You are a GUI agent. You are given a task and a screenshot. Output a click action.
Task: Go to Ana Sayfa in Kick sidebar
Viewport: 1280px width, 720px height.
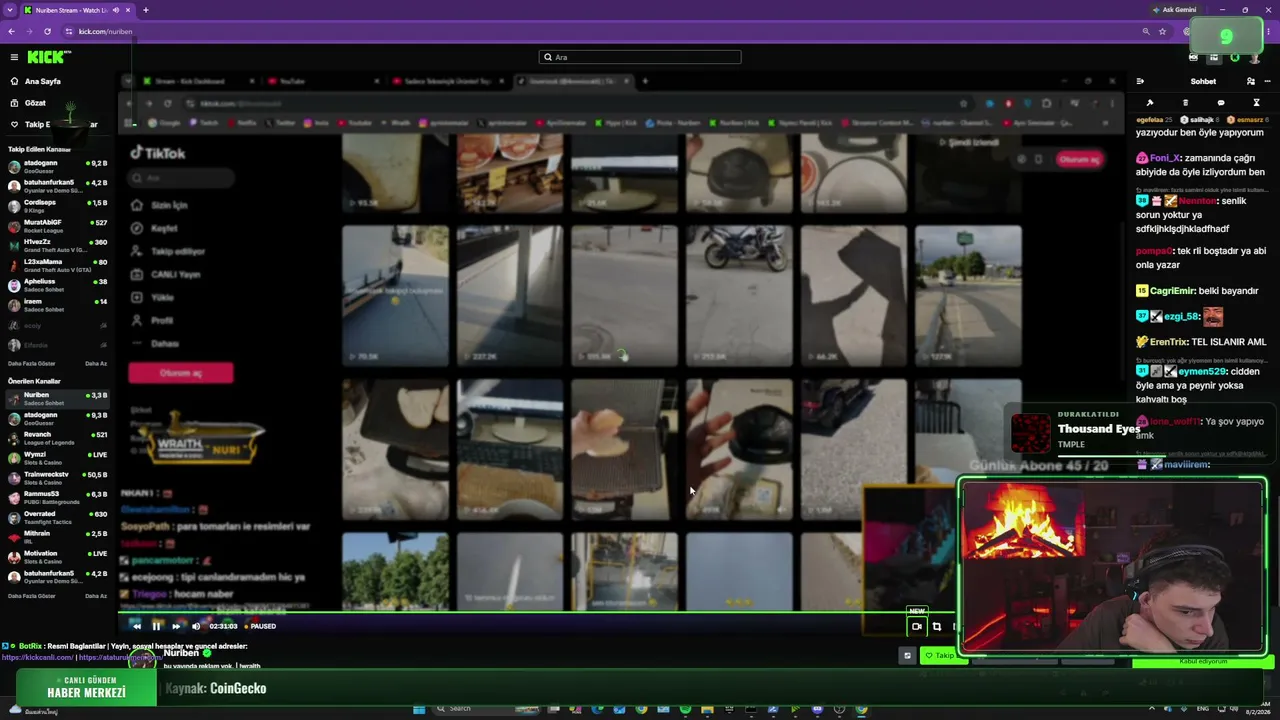point(36,81)
